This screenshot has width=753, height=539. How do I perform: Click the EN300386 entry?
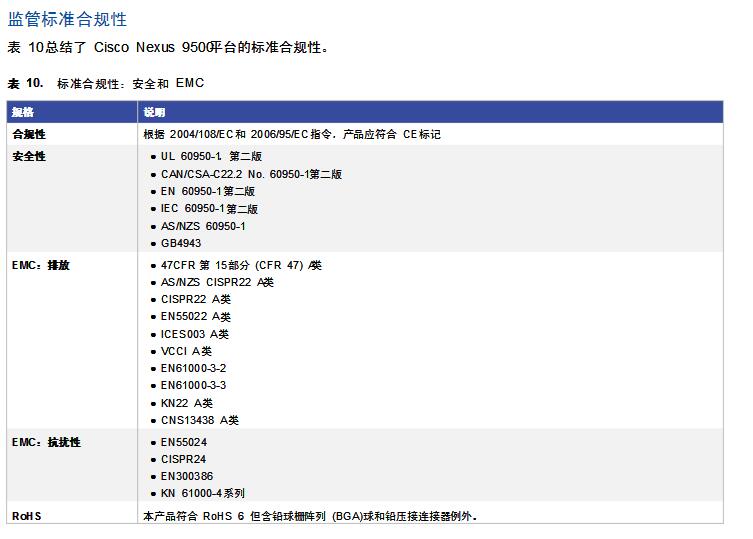pos(187,477)
